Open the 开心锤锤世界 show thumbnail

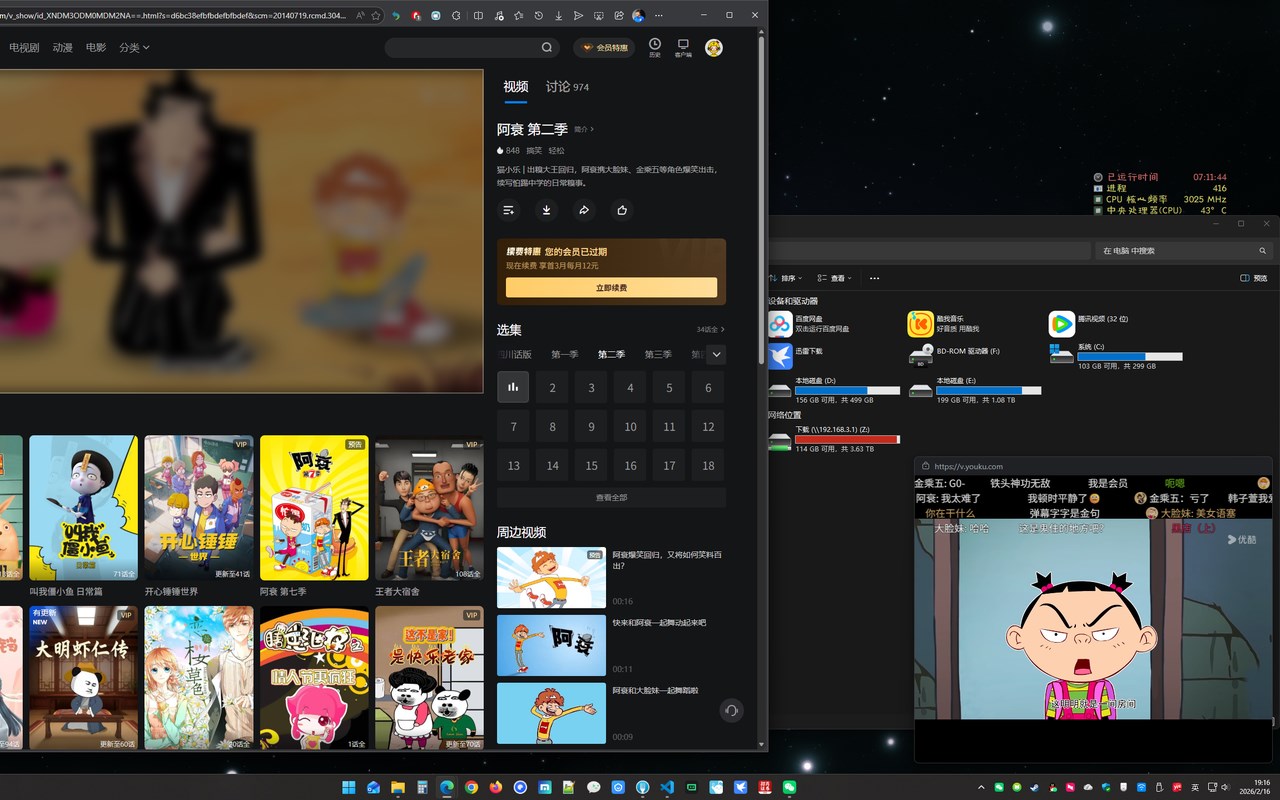point(199,508)
